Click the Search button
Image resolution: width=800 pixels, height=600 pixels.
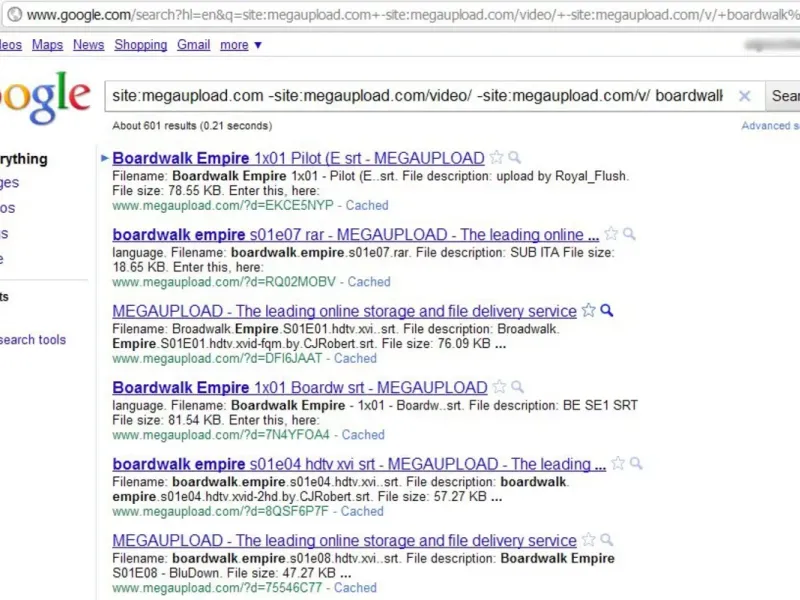tap(783, 95)
